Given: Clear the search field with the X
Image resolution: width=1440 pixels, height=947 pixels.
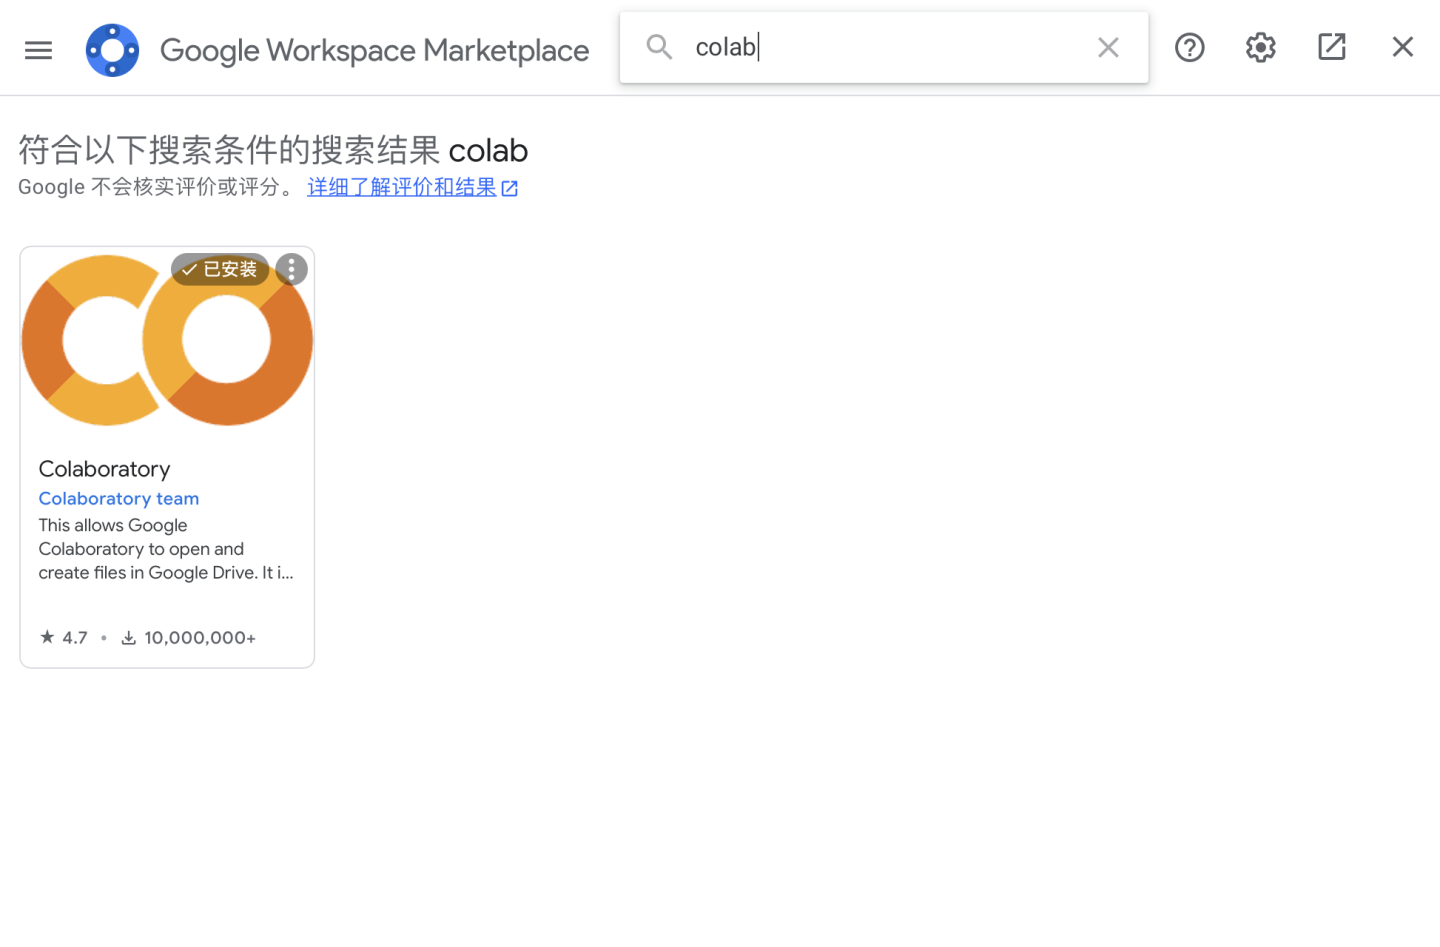Looking at the screenshot, I should (x=1108, y=46).
